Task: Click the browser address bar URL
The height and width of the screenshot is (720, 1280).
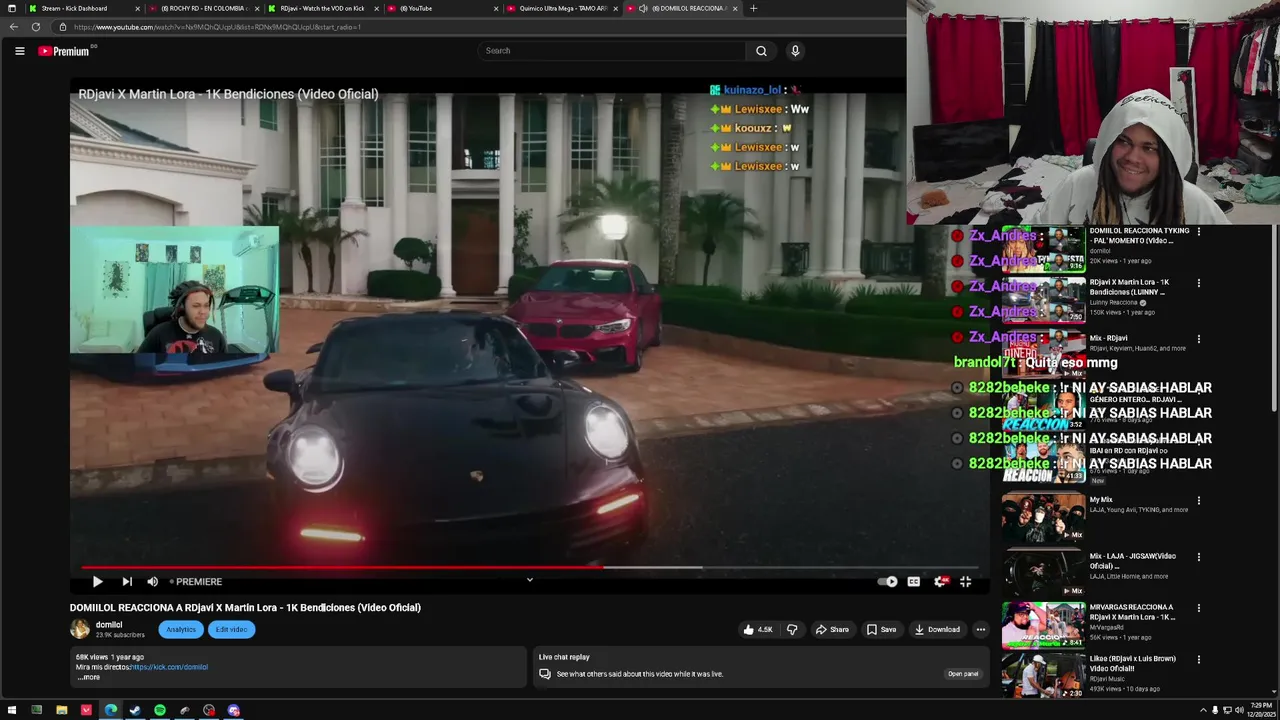Action: [x=217, y=27]
